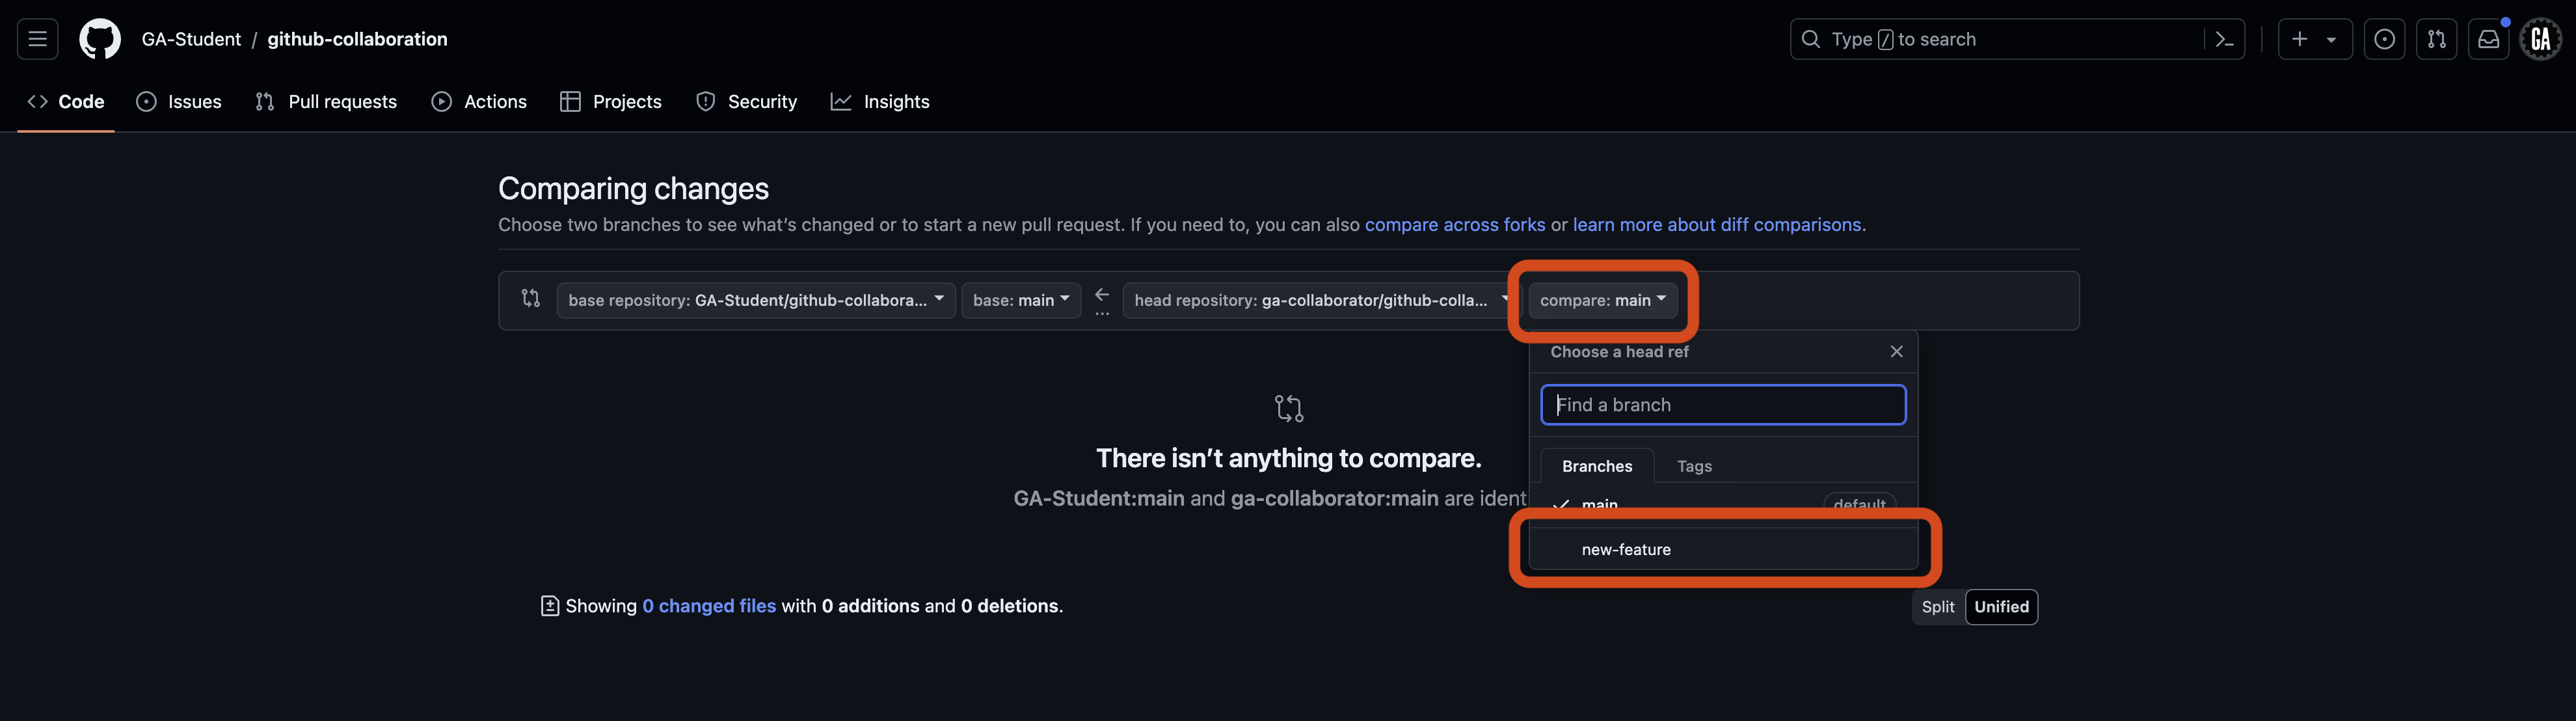Click the compare branches arrows icon
The image size is (2576, 721).
pos(530,299)
